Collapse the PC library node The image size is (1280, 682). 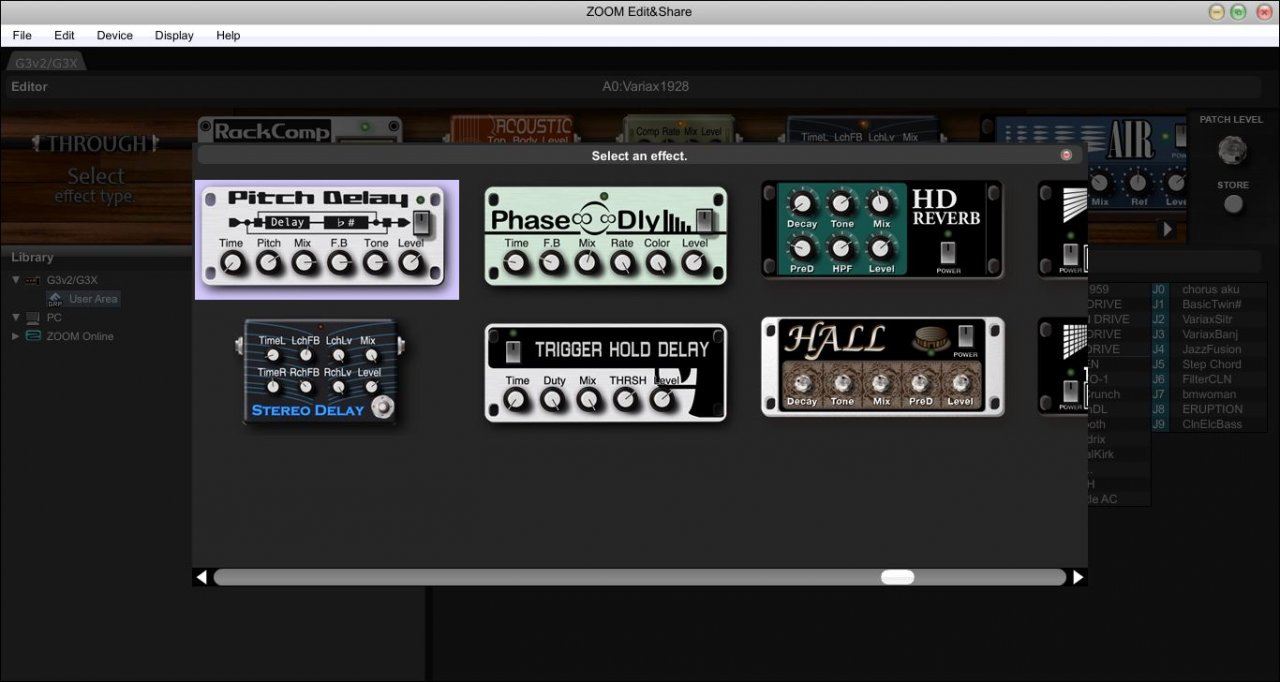(x=15, y=317)
